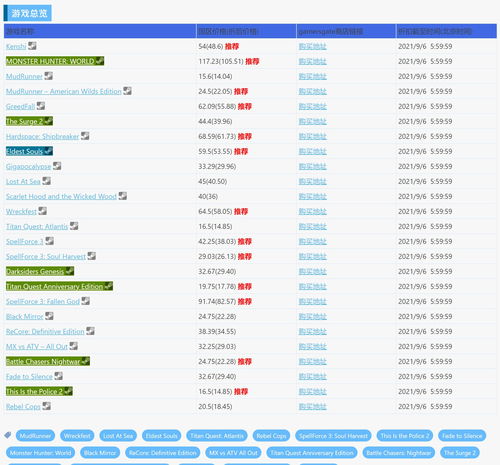Open the Steam icon next to MX vs ATV – All Out
Screen dimensions: 500x465
(x=74, y=346)
